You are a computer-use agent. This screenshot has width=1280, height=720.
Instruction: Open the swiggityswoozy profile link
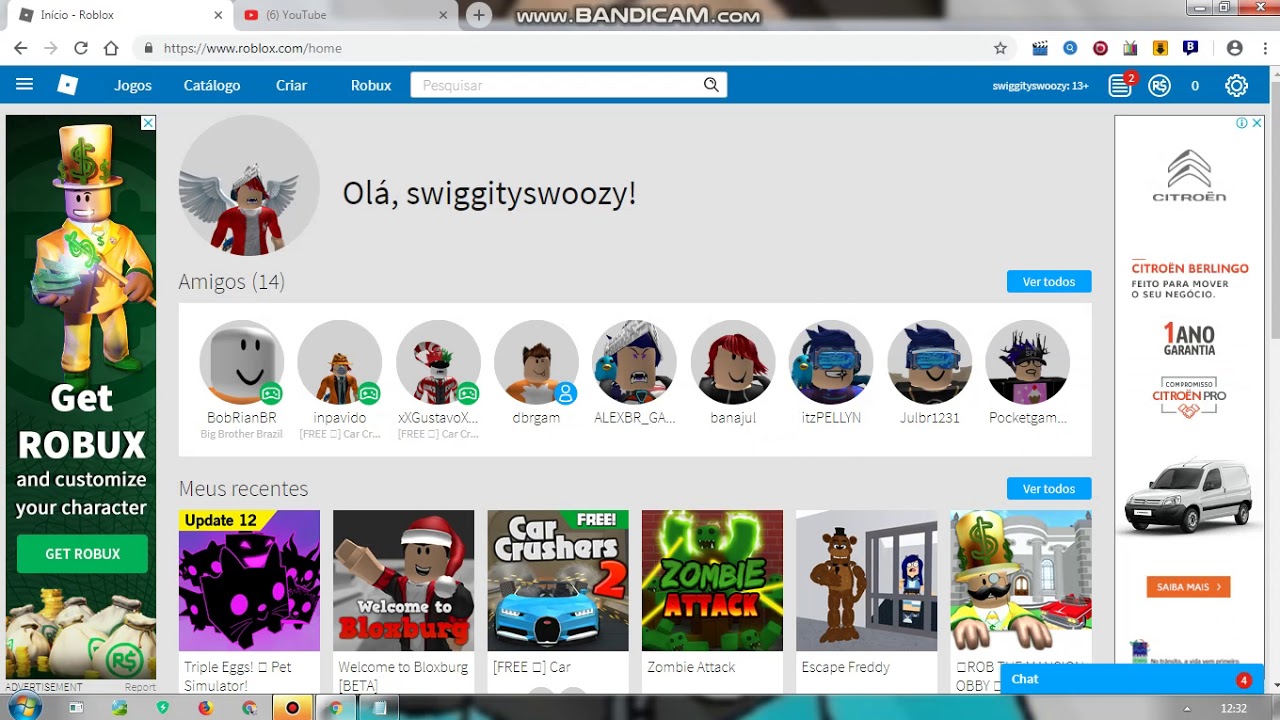point(1040,86)
